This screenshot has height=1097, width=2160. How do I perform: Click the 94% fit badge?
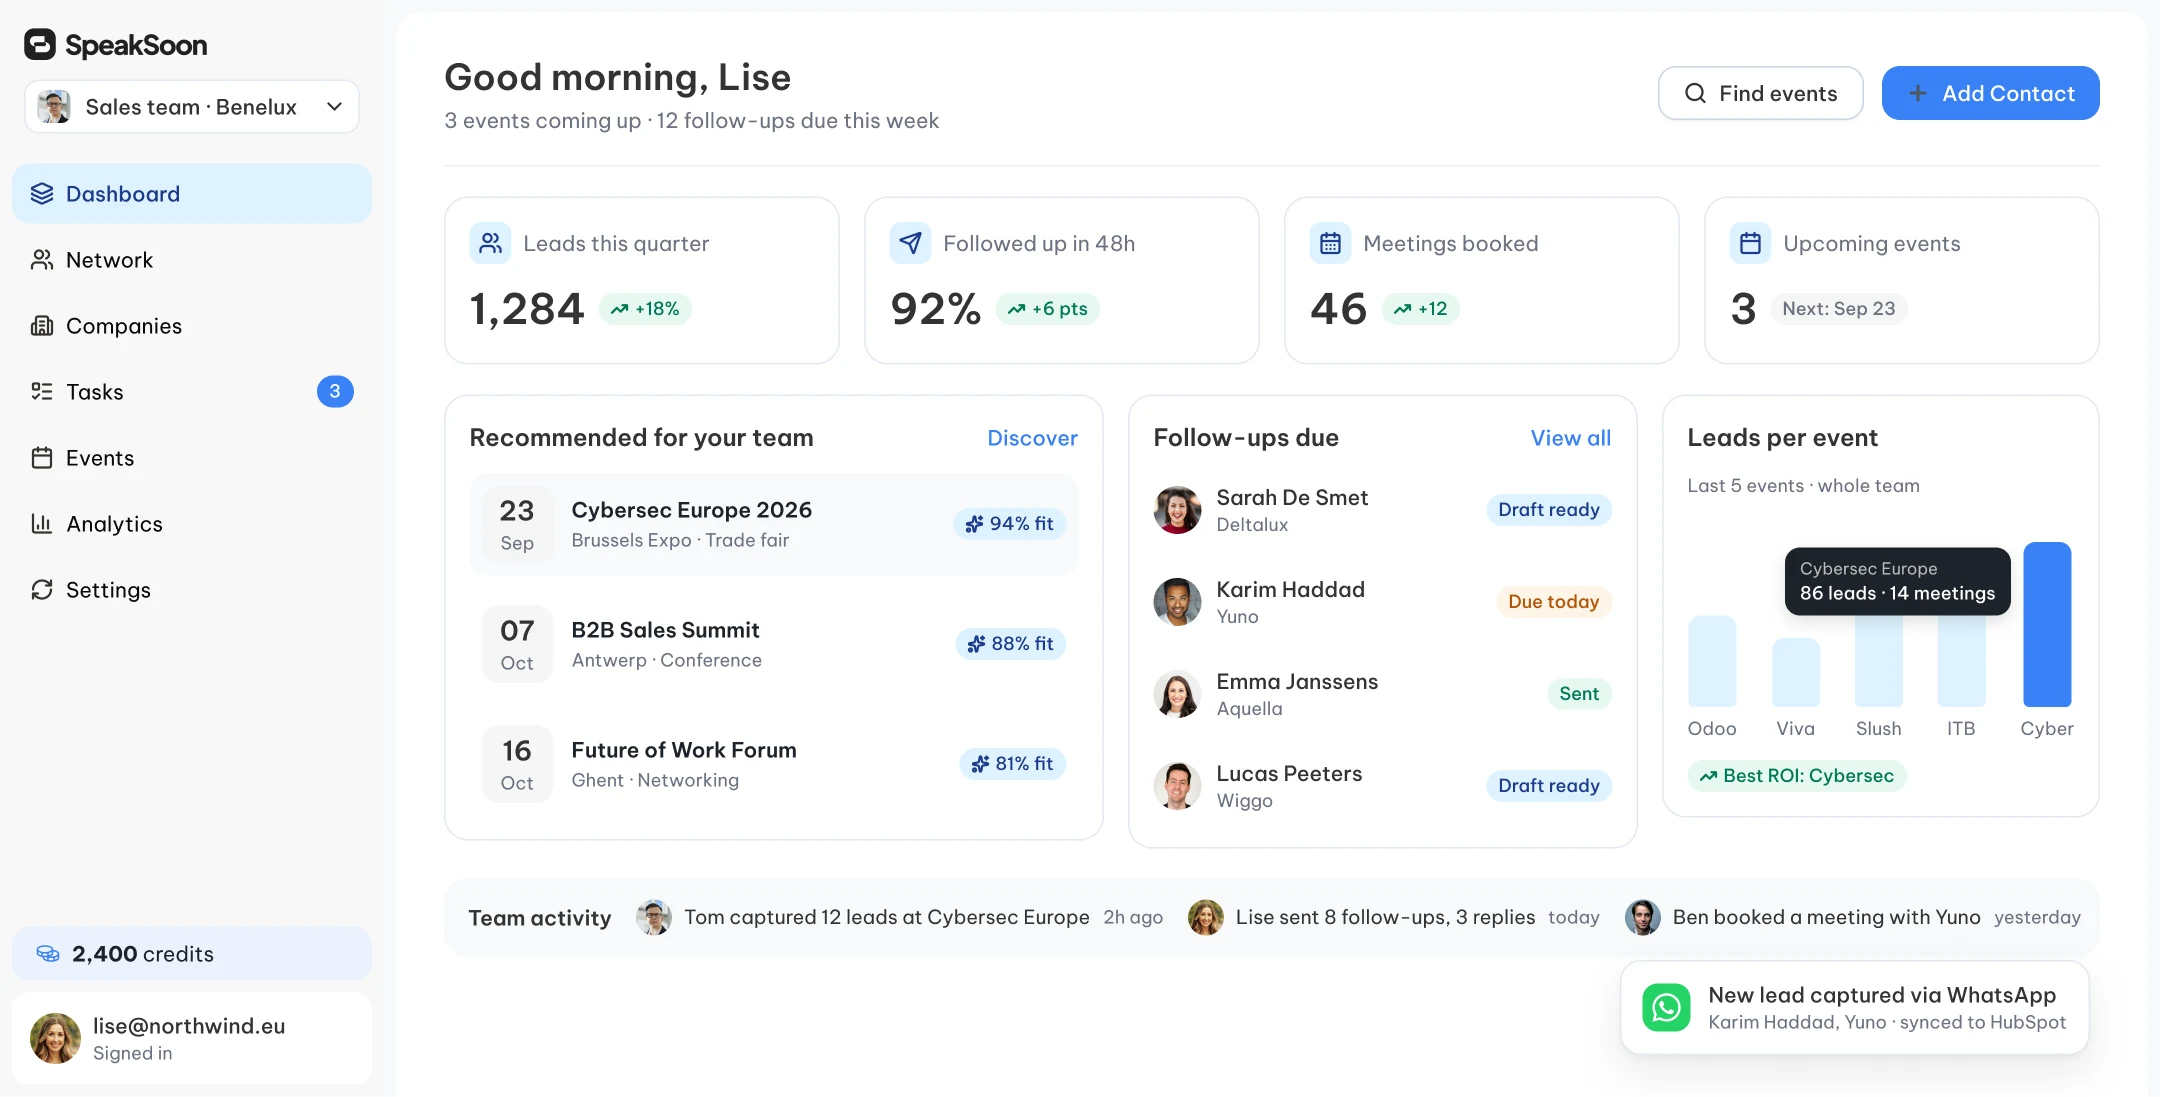[x=1009, y=524]
